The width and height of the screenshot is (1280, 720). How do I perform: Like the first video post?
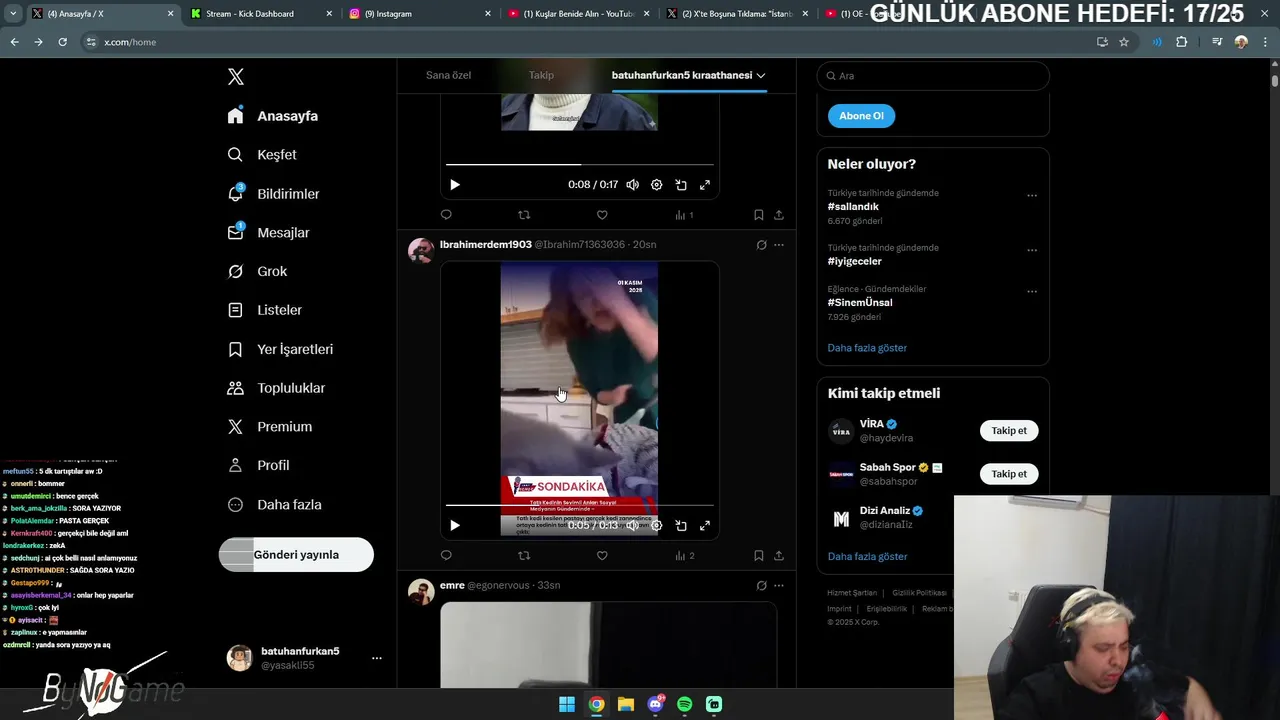tap(602, 215)
